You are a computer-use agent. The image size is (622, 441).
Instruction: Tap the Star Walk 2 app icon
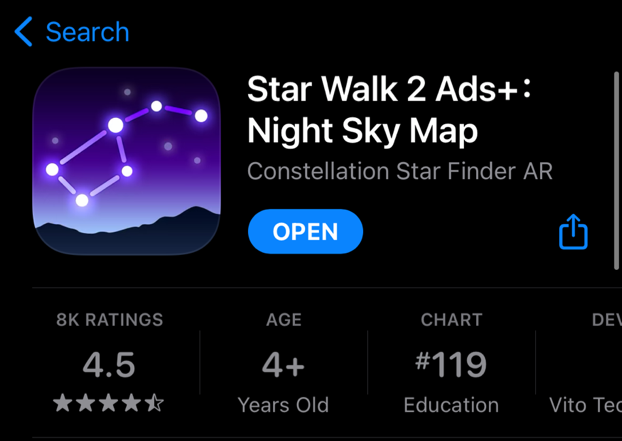tap(127, 161)
